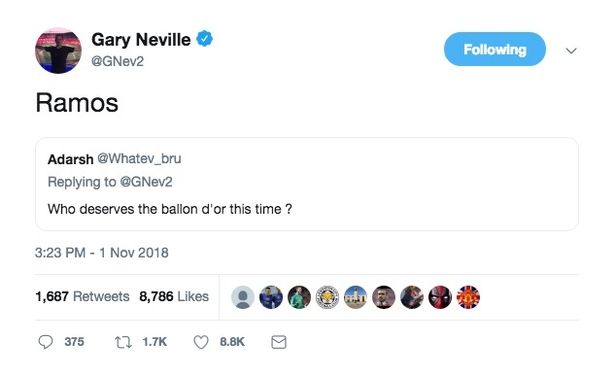Toggle the Following button

495,49
